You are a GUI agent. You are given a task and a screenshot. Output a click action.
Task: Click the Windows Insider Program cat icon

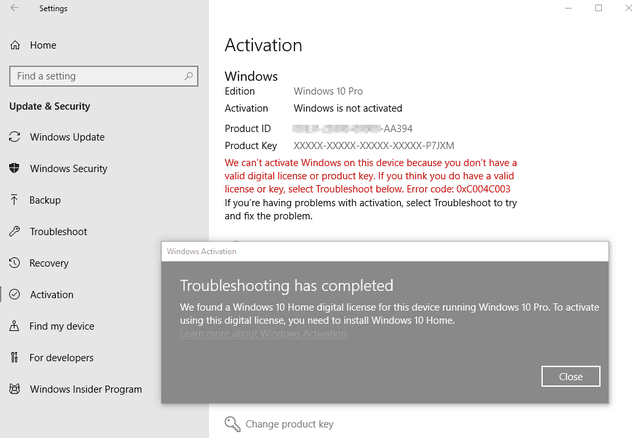point(15,389)
